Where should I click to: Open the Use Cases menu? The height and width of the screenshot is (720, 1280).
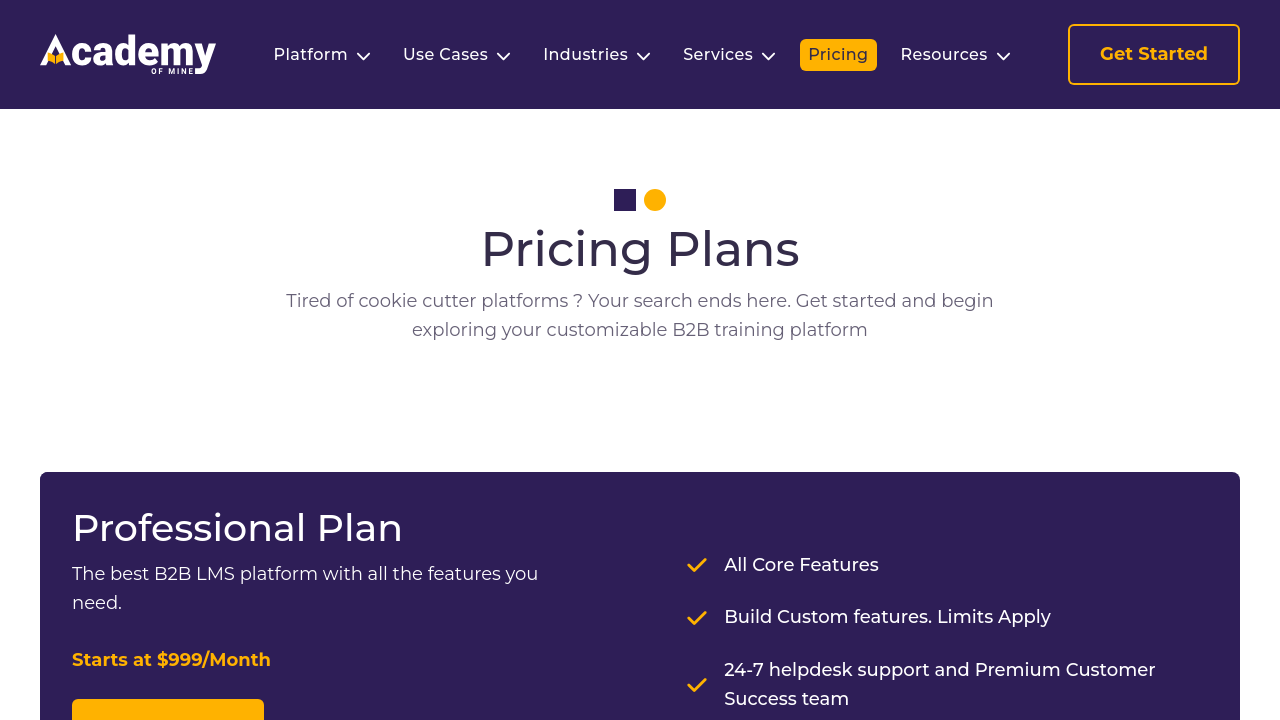coord(445,55)
